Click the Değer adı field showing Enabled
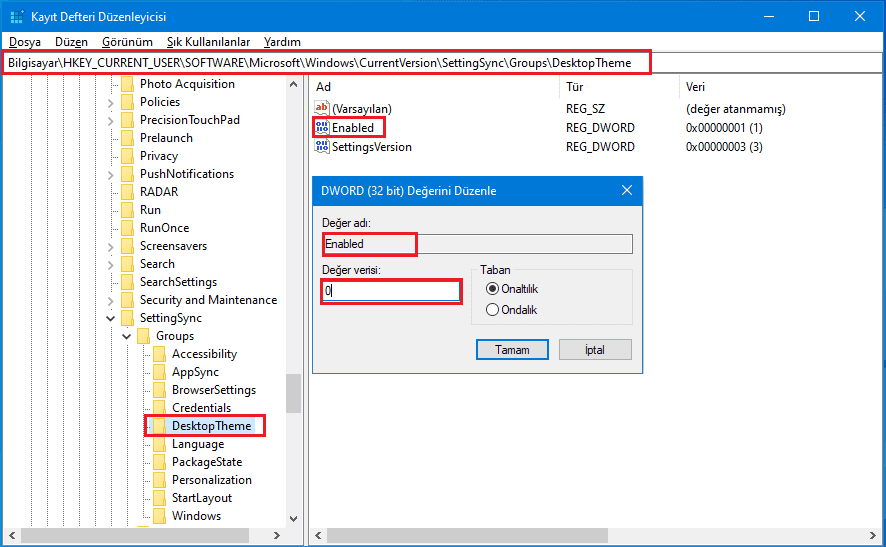This screenshot has width=886, height=547. pos(477,244)
